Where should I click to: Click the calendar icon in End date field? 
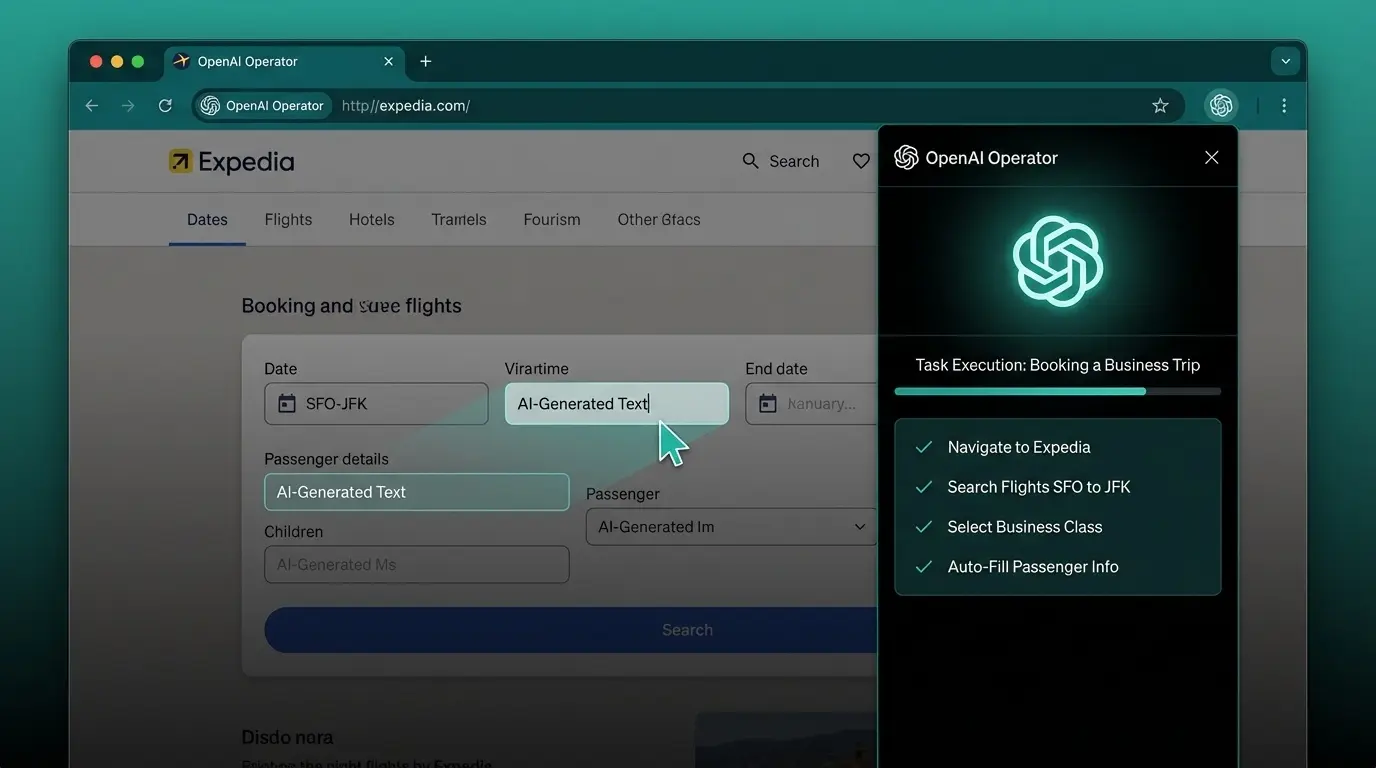coord(766,403)
